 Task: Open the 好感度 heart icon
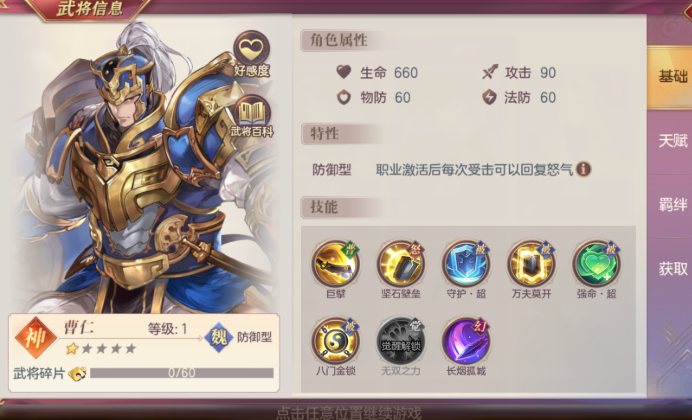pos(251,49)
